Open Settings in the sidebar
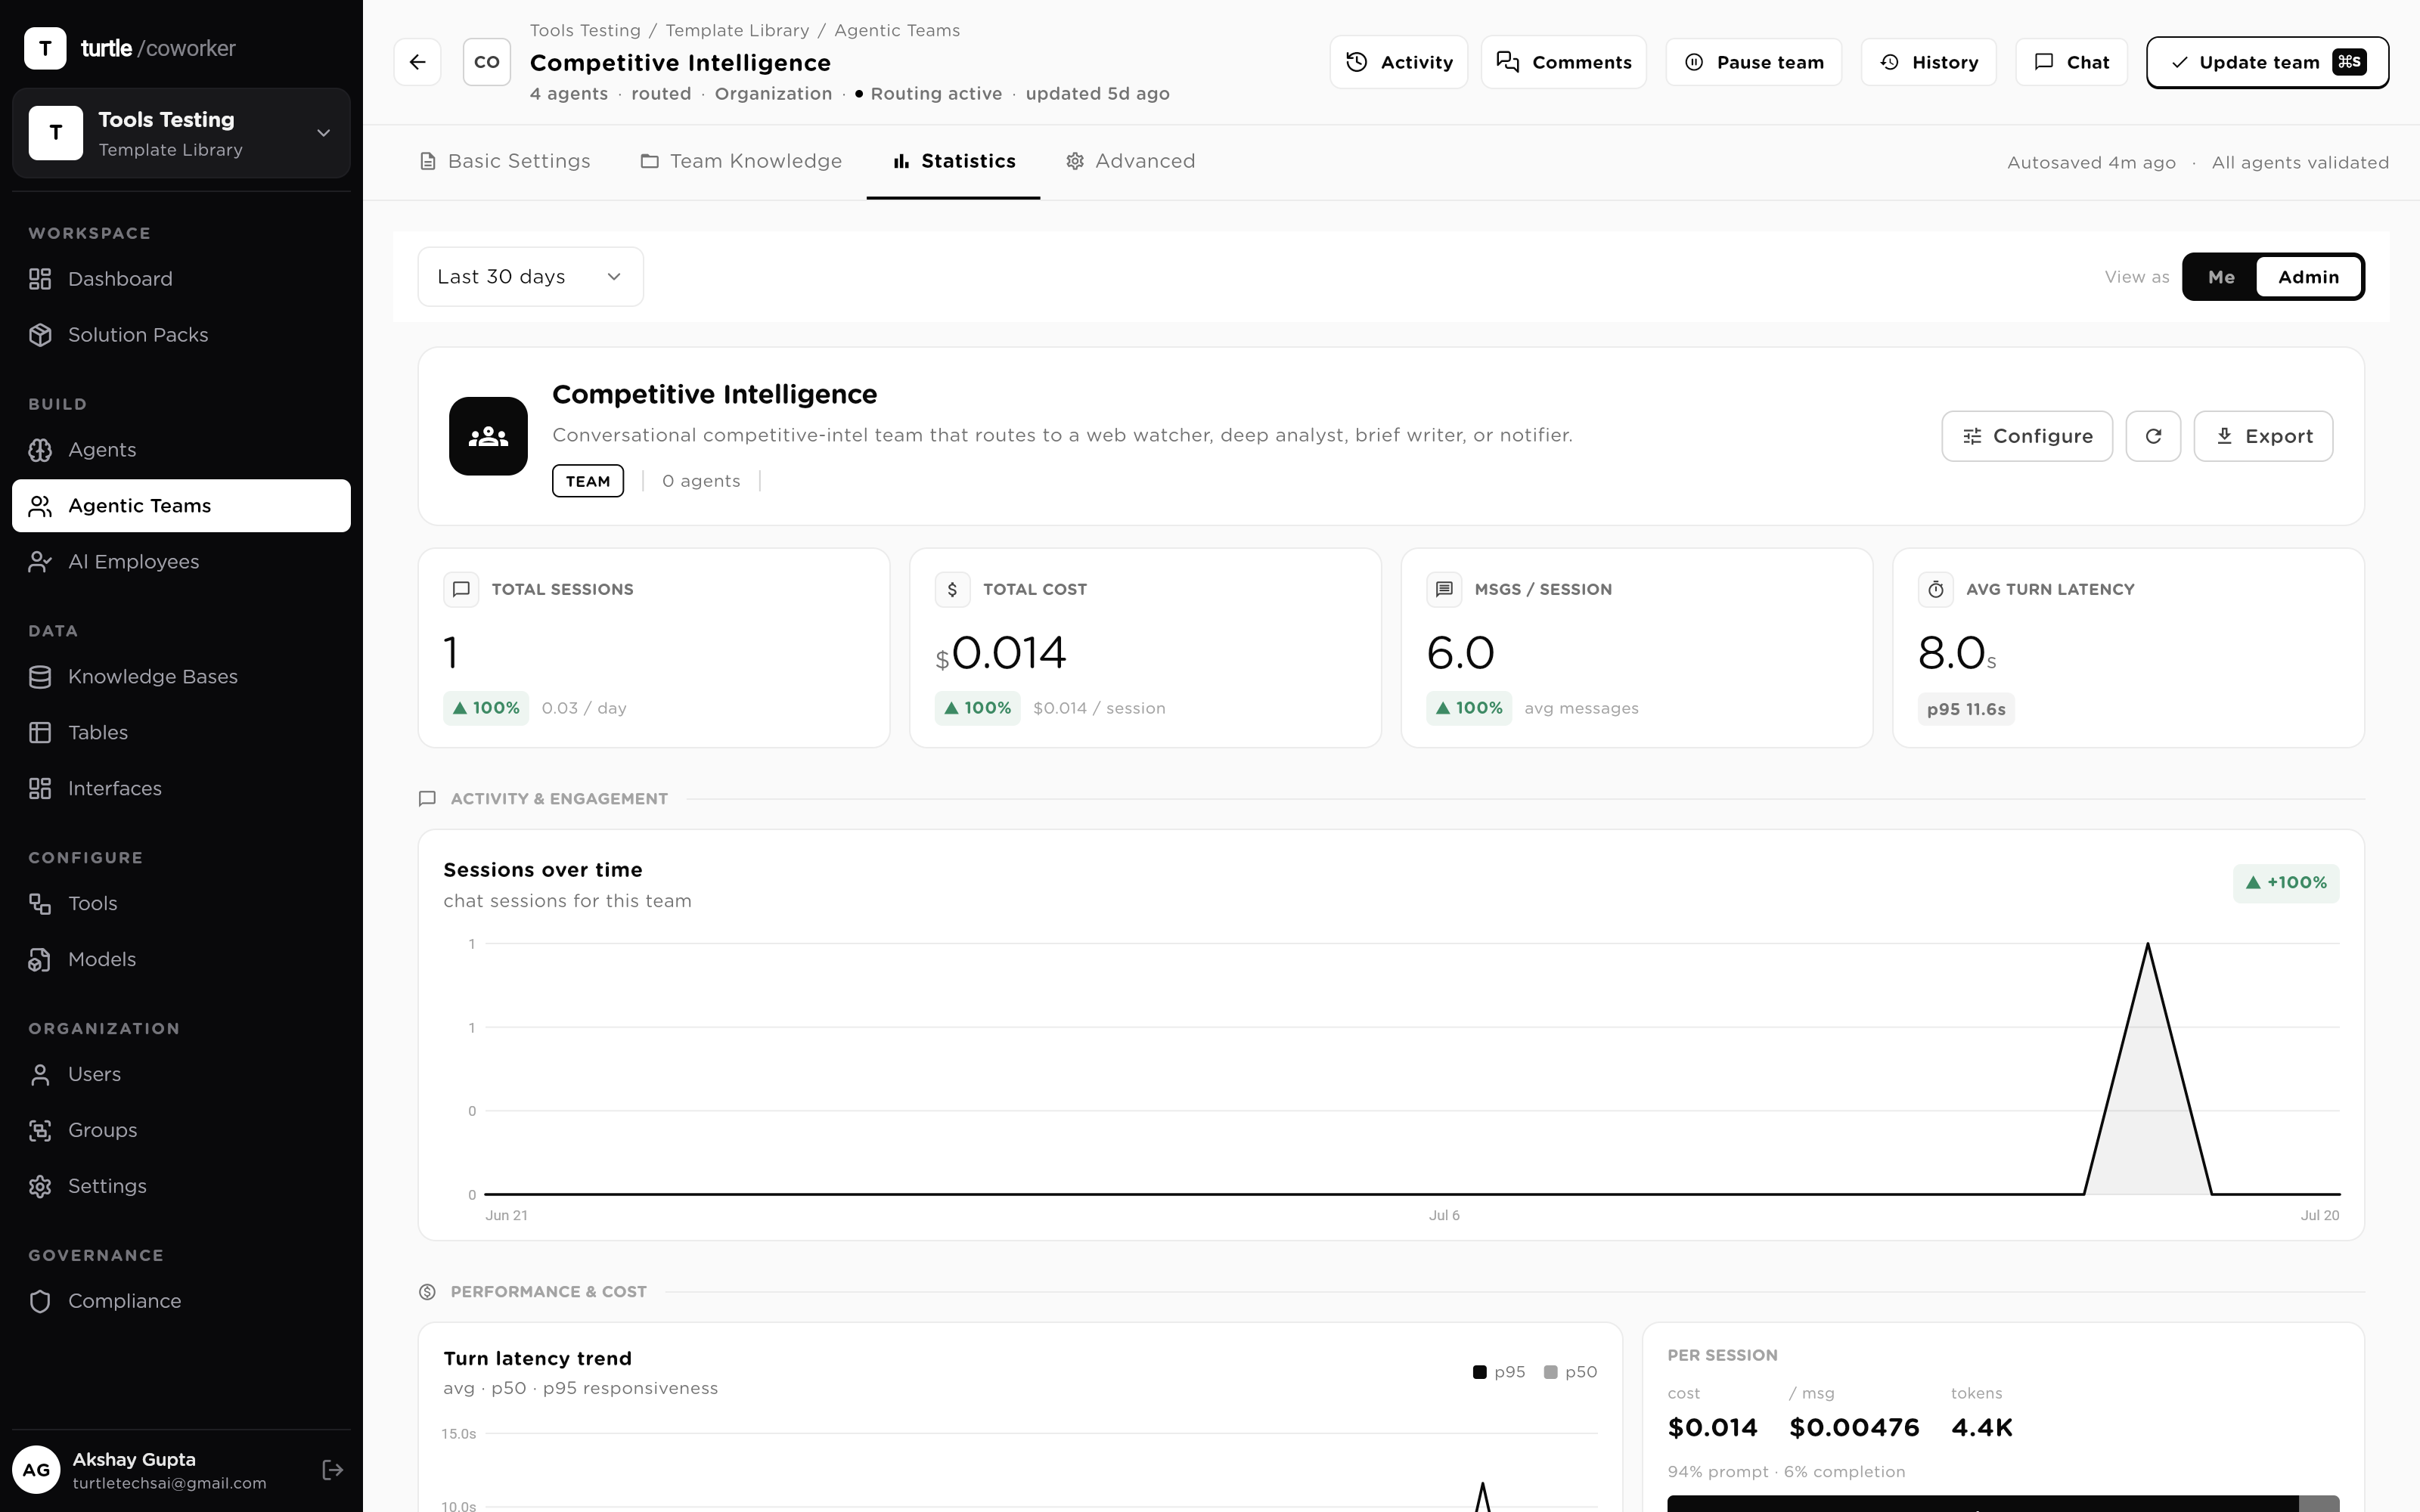Viewport: 2420px width, 1512px height. [x=181, y=1187]
